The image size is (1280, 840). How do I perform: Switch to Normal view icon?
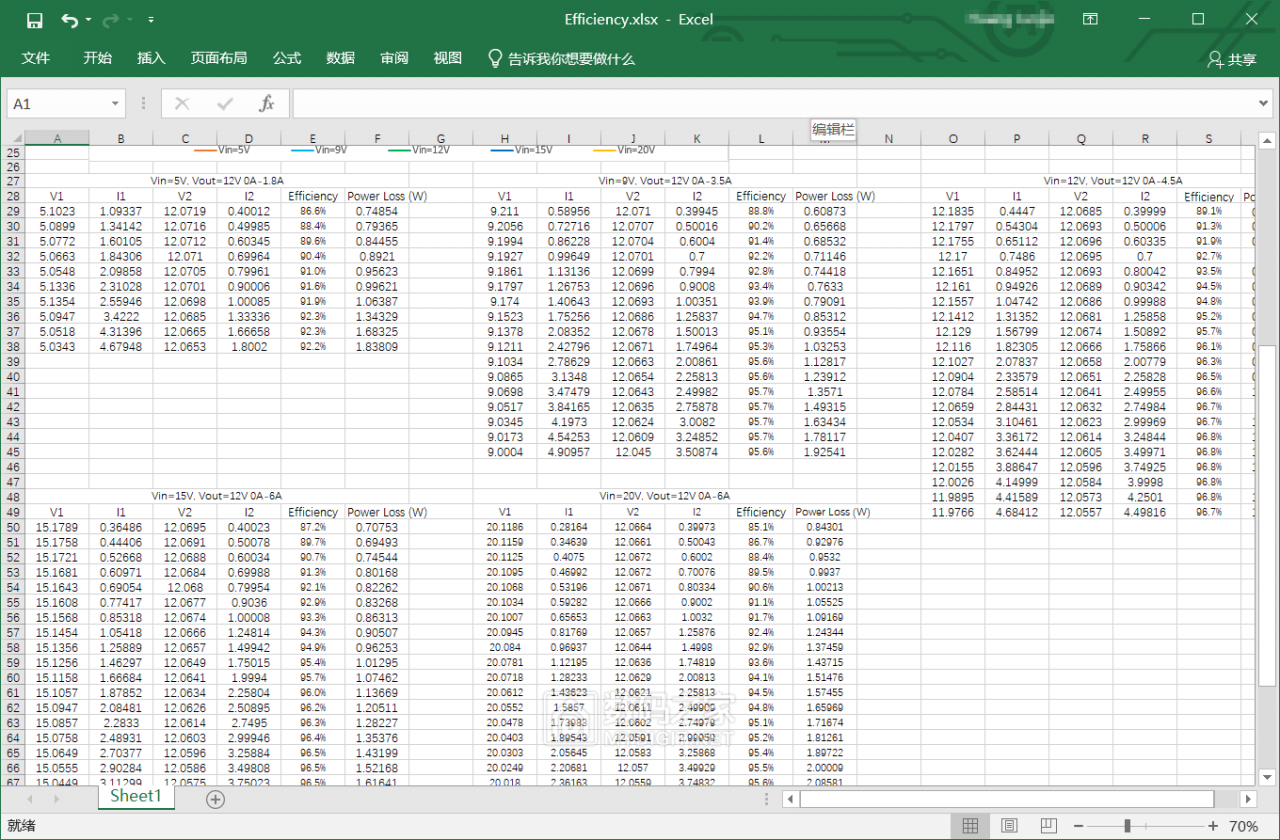[x=969, y=826]
